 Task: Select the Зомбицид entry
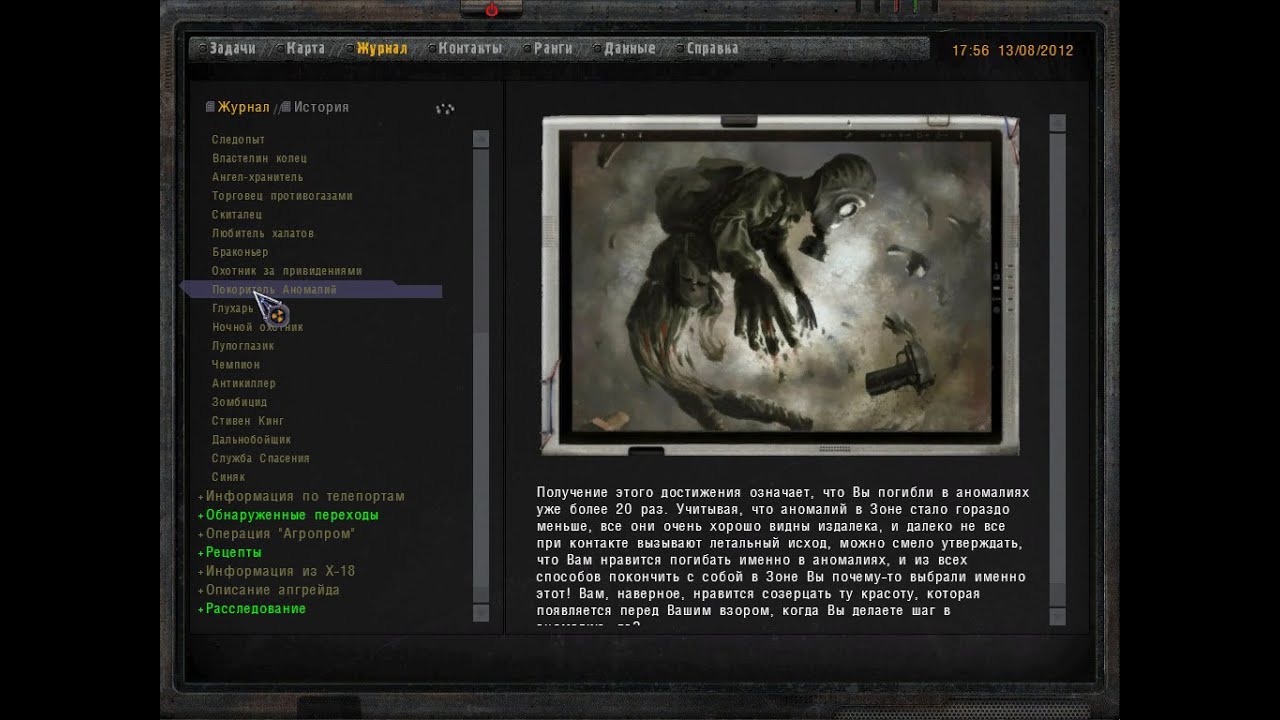coord(239,402)
